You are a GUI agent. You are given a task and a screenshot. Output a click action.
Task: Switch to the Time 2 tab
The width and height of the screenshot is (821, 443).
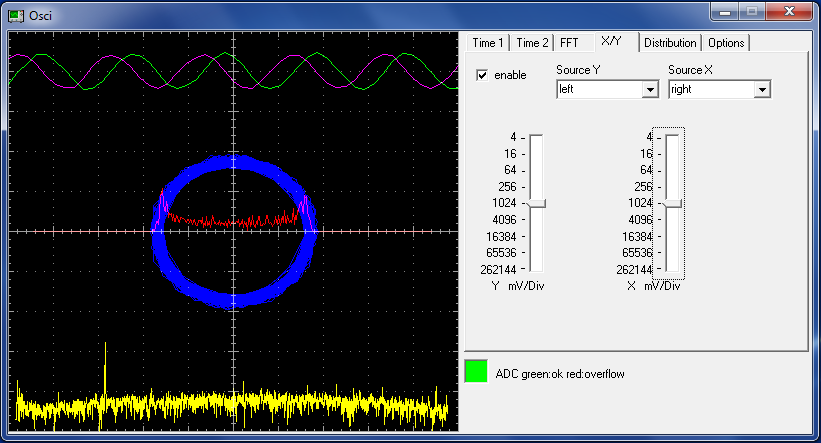click(x=531, y=43)
